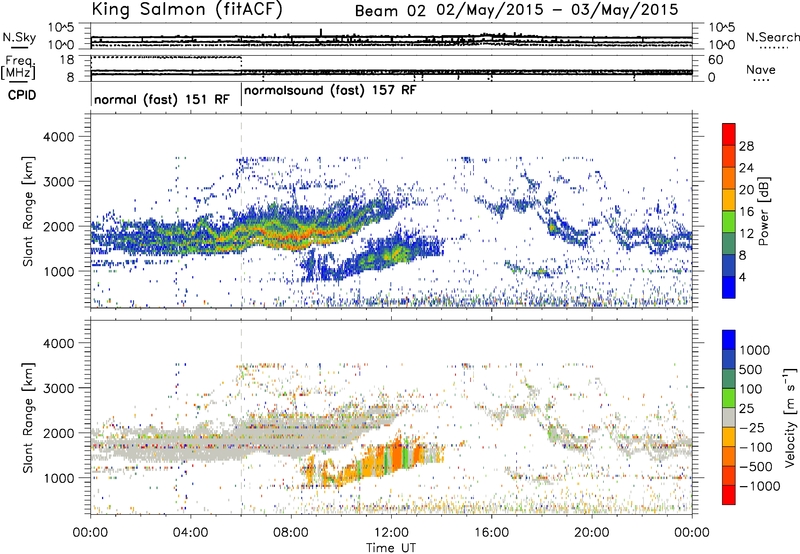Click the 28 tick on Power colorbar
This screenshot has width=800, height=554.
[746, 146]
